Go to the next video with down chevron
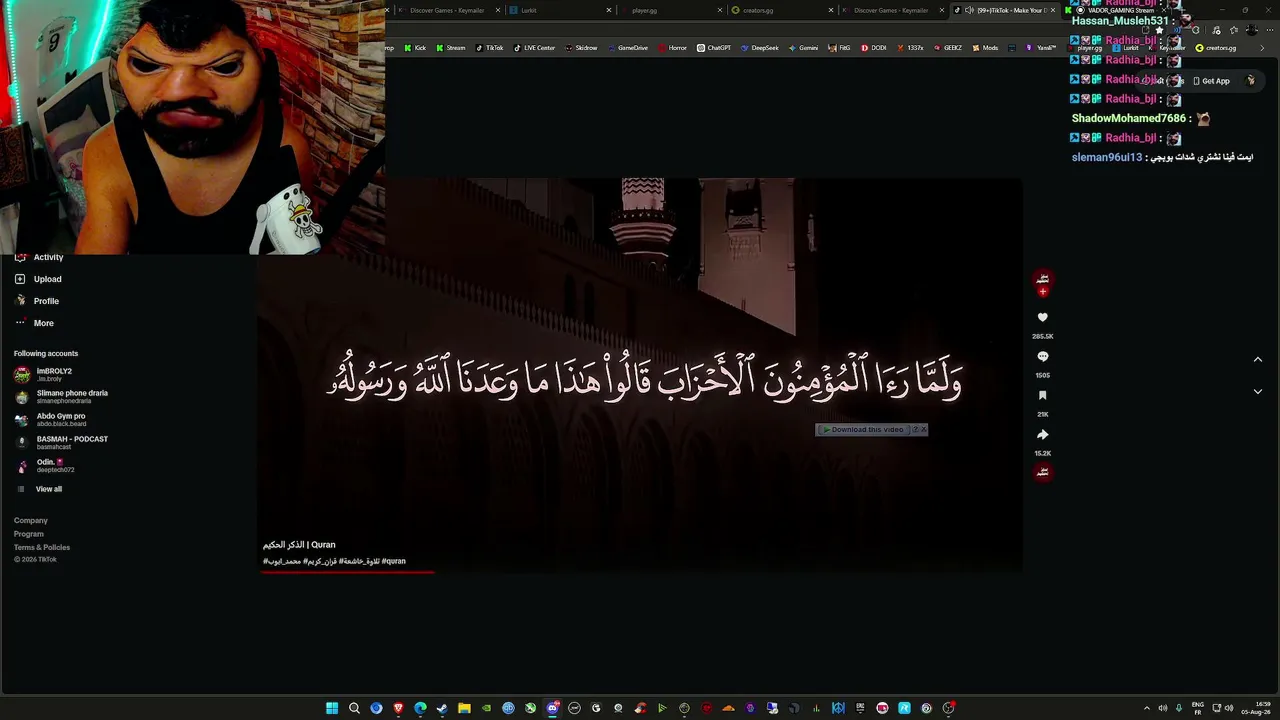The height and width of the screenshot is (720, 1280). (x=1258, y=391)
